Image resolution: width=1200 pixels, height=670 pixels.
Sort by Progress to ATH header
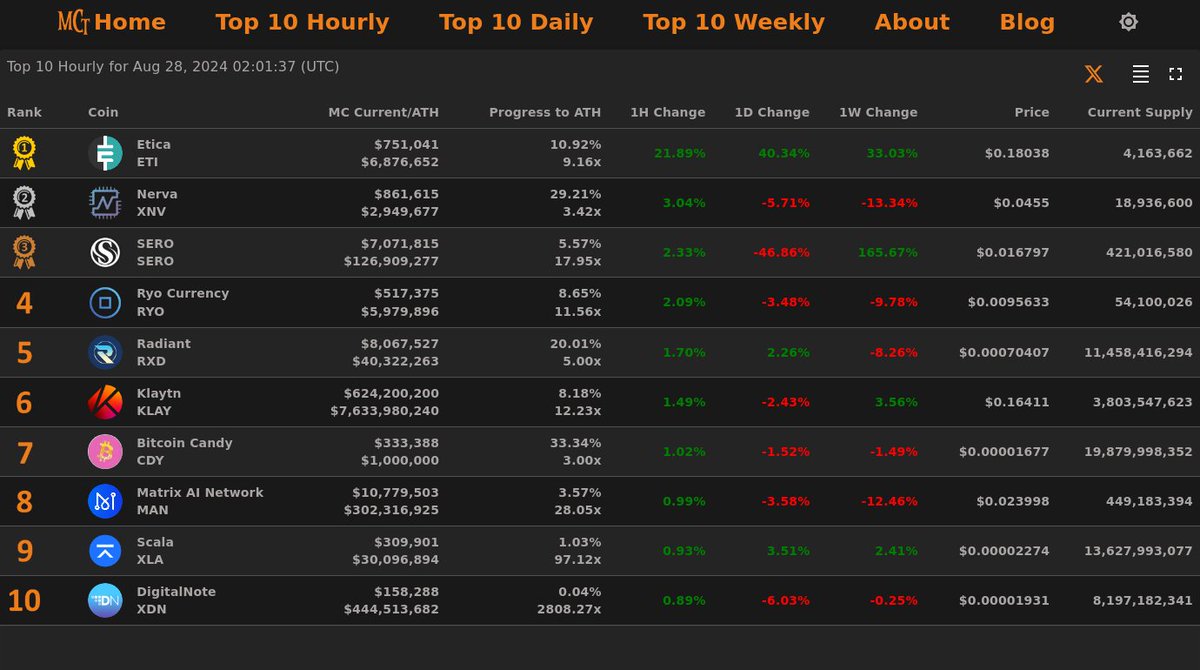click(x=545, y=113)
